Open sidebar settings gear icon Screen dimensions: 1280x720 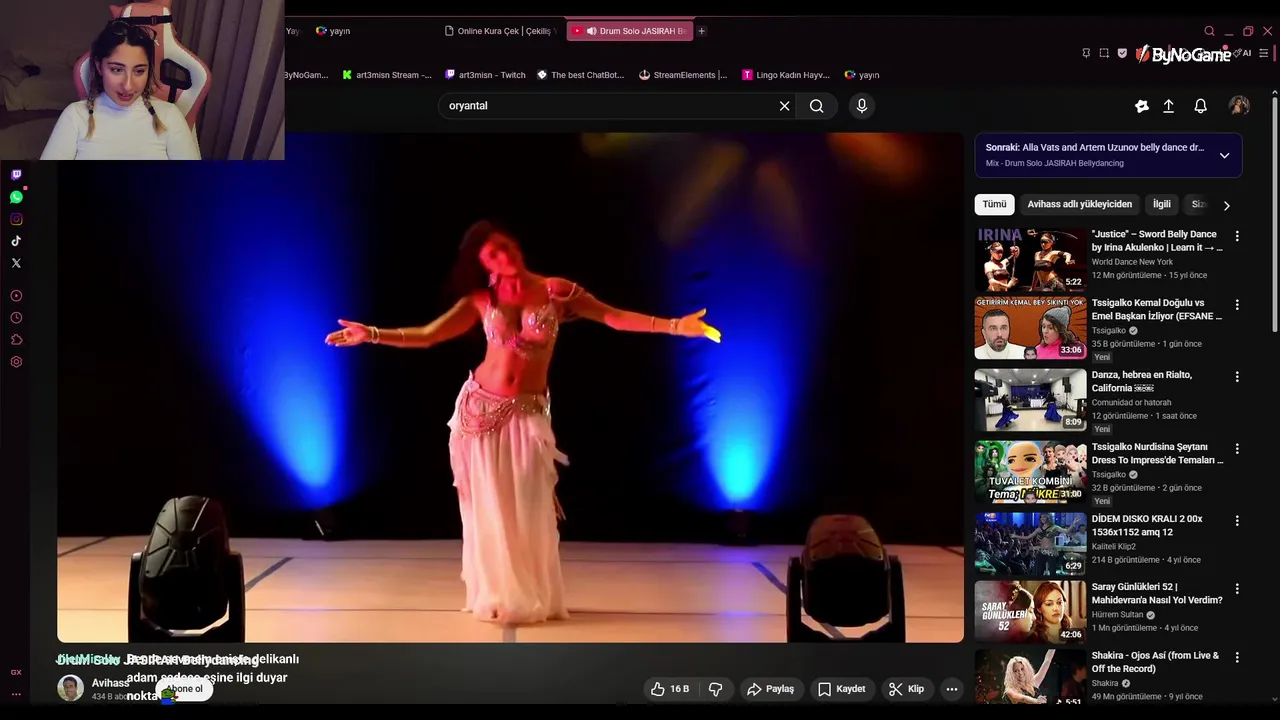tap(16, 362)
